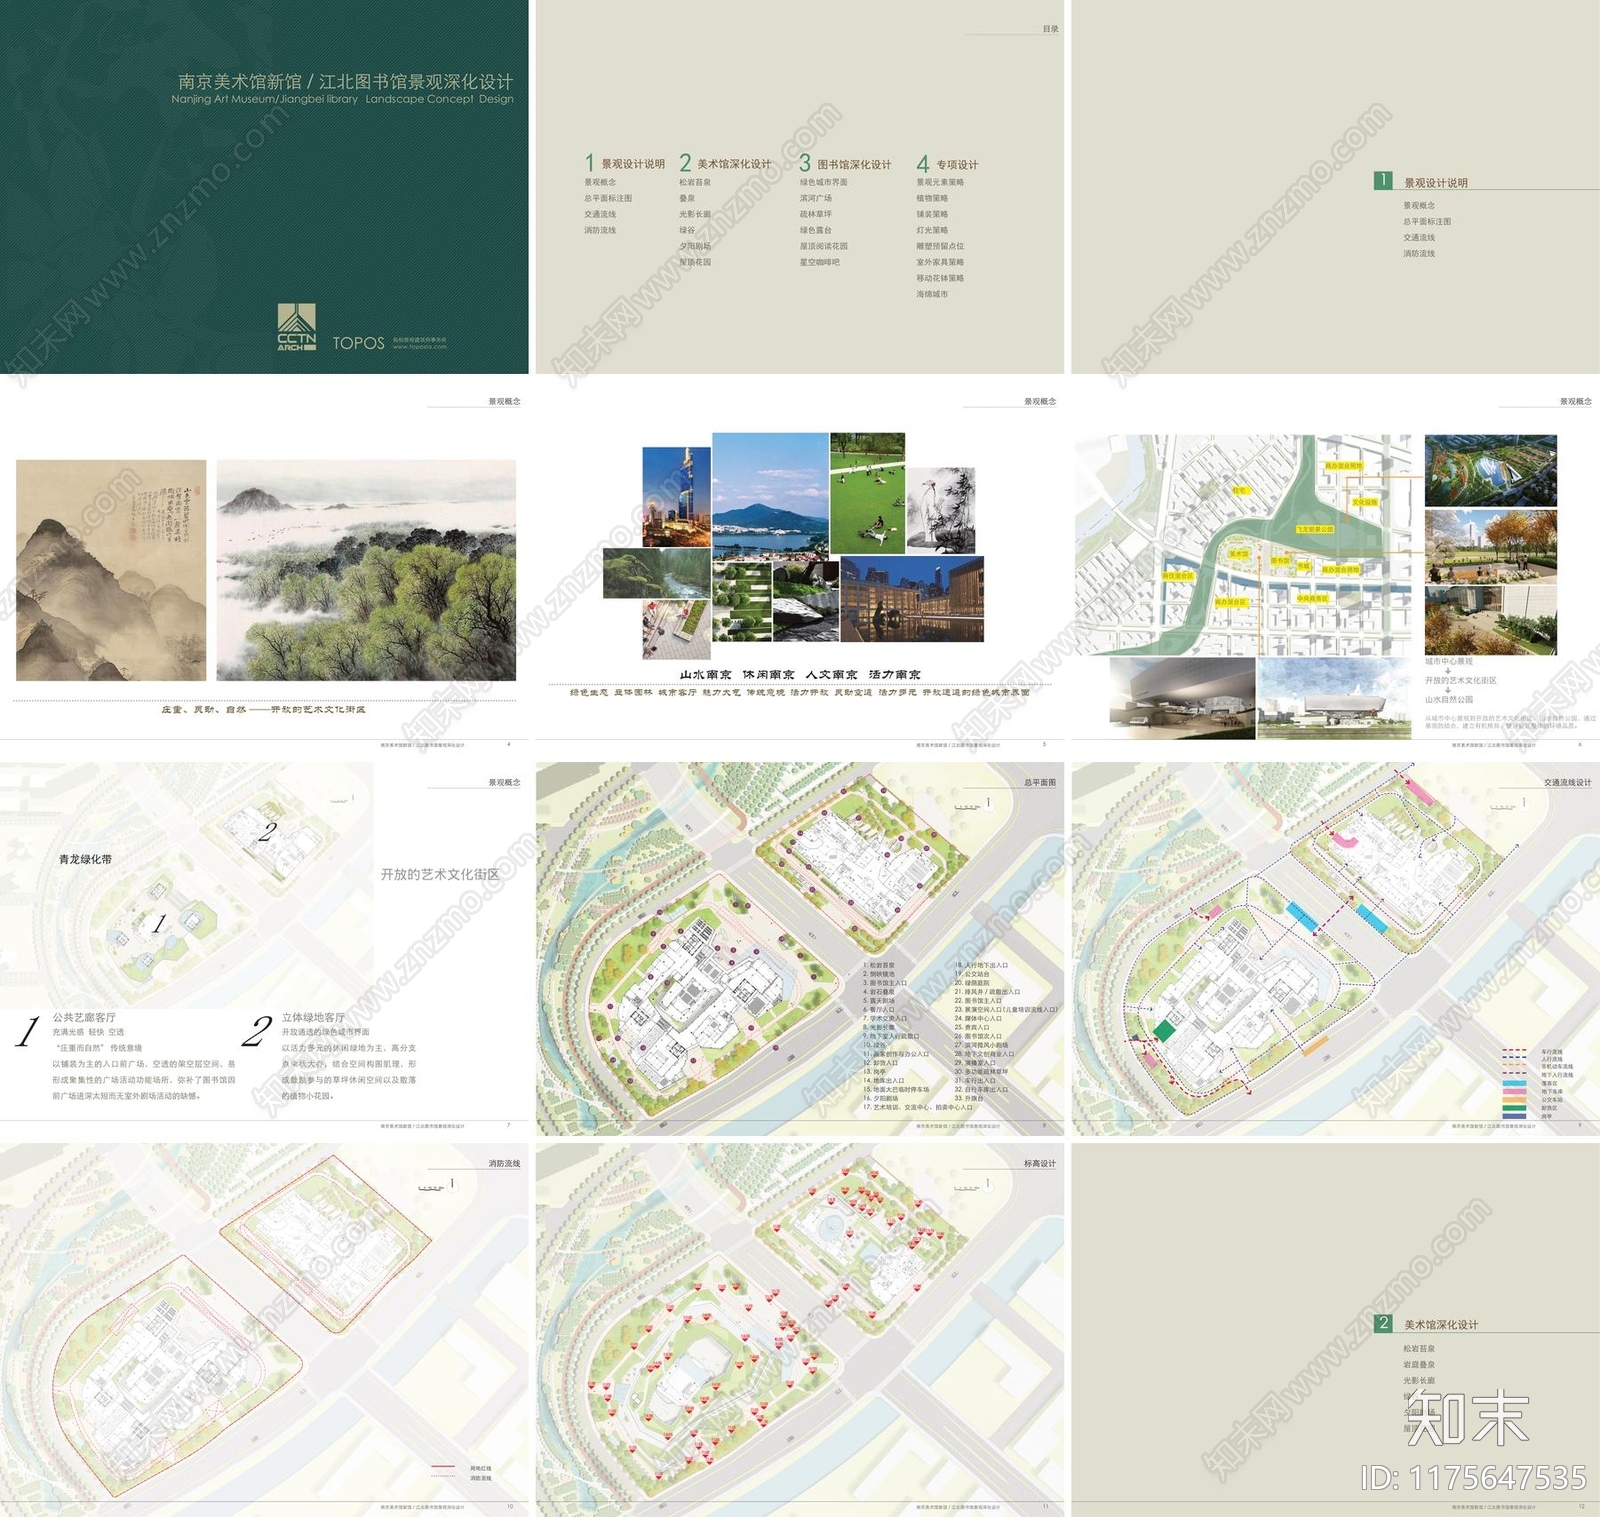Screen dimensions: 1600x1517
Task: Click contents entry 海绵城市
Action: pos(932,294)
